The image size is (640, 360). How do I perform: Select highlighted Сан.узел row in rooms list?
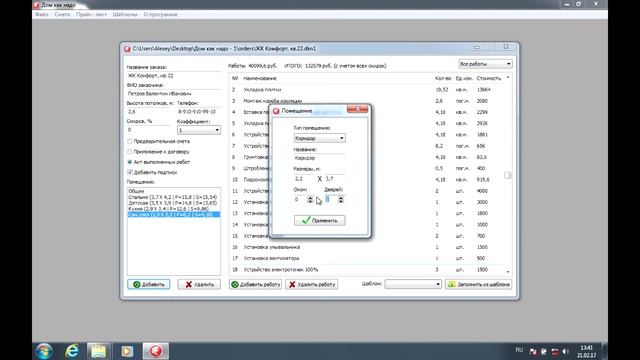tap(173, 214)
